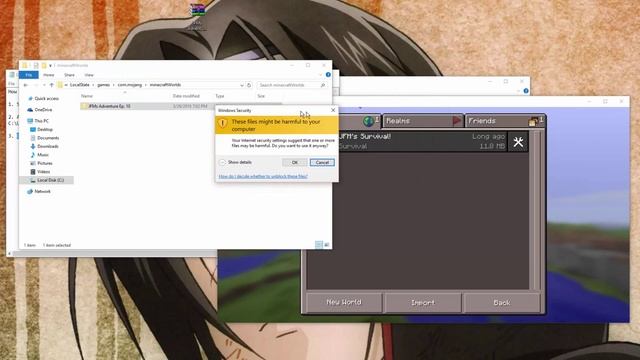Click help icon in background Explorer window
This screenshot has width=640, height=360.
(x=526, y=91)
